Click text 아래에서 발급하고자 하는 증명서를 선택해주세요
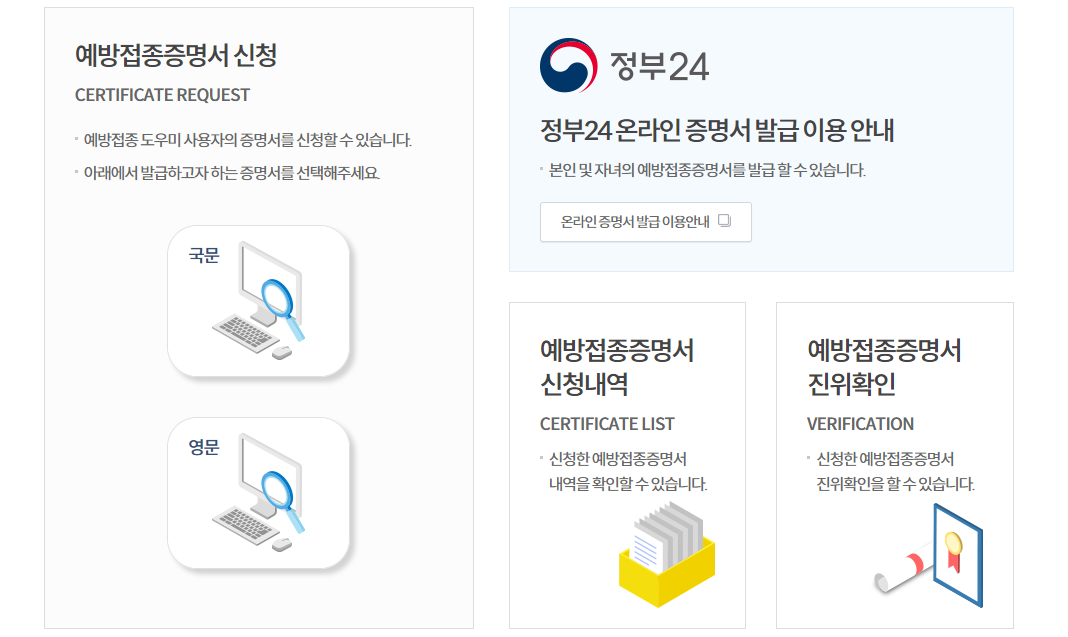The width and height of the screenshot is (1068, 637). coord(232,173)
